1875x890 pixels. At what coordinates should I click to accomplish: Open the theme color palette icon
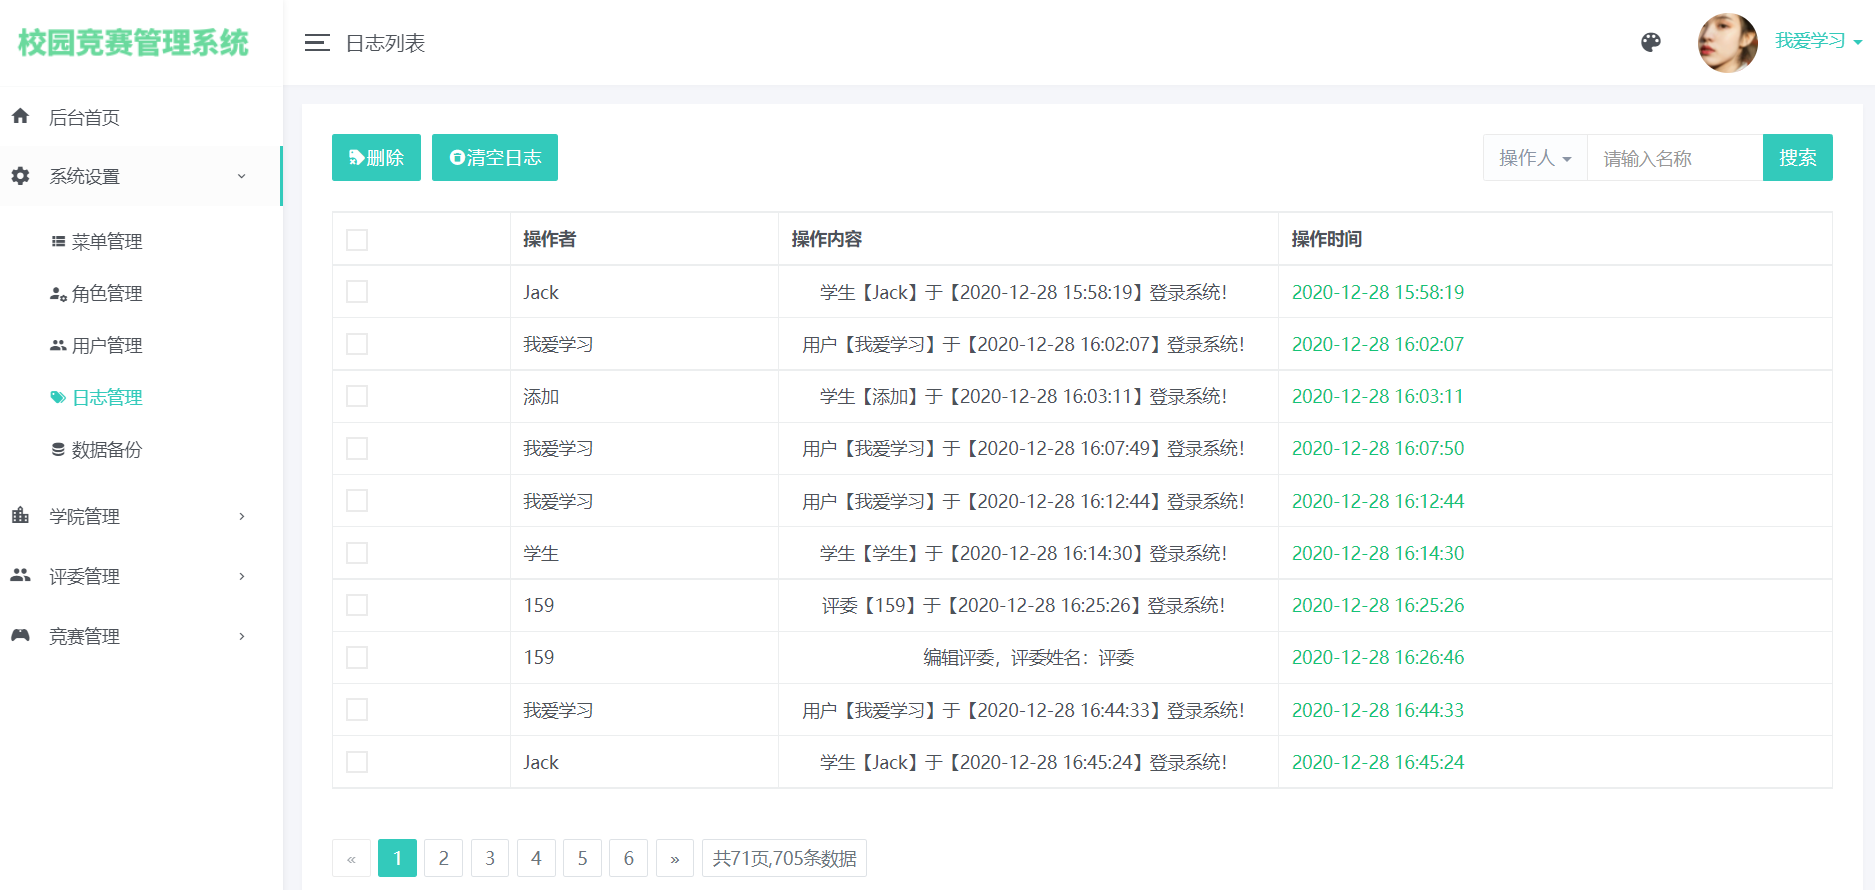(1651, 42)
